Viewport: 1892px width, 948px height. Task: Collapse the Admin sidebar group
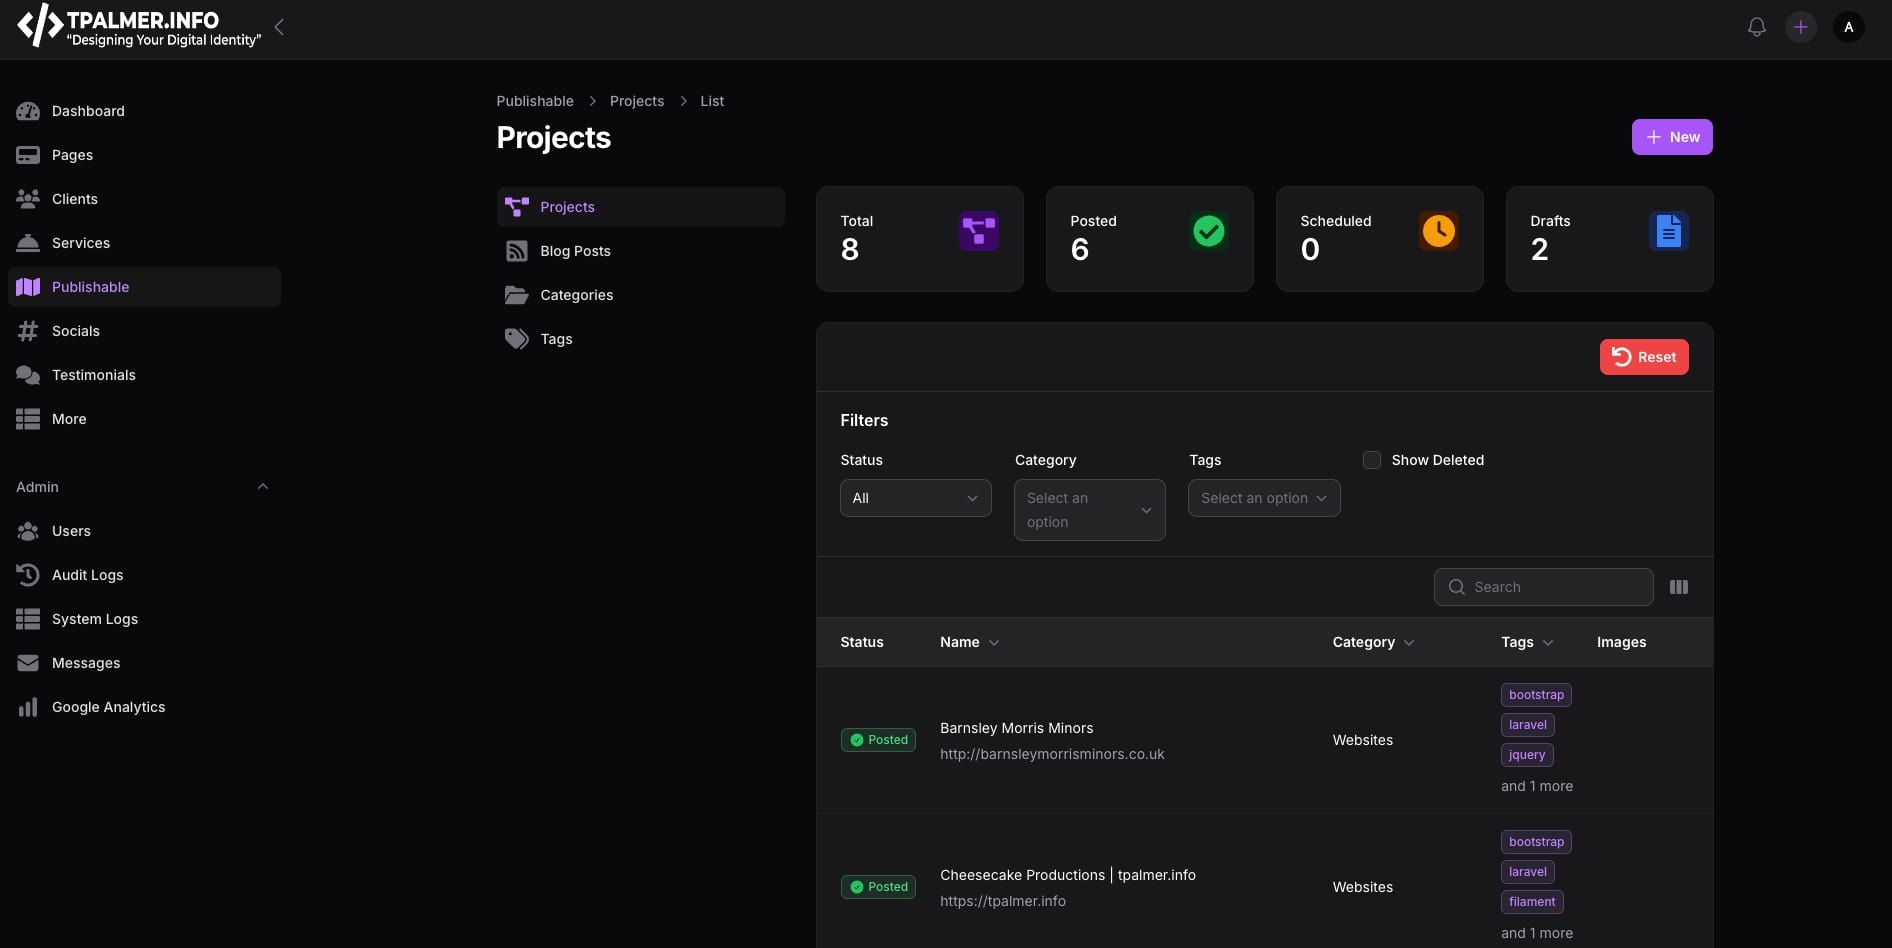click(263, 487)
